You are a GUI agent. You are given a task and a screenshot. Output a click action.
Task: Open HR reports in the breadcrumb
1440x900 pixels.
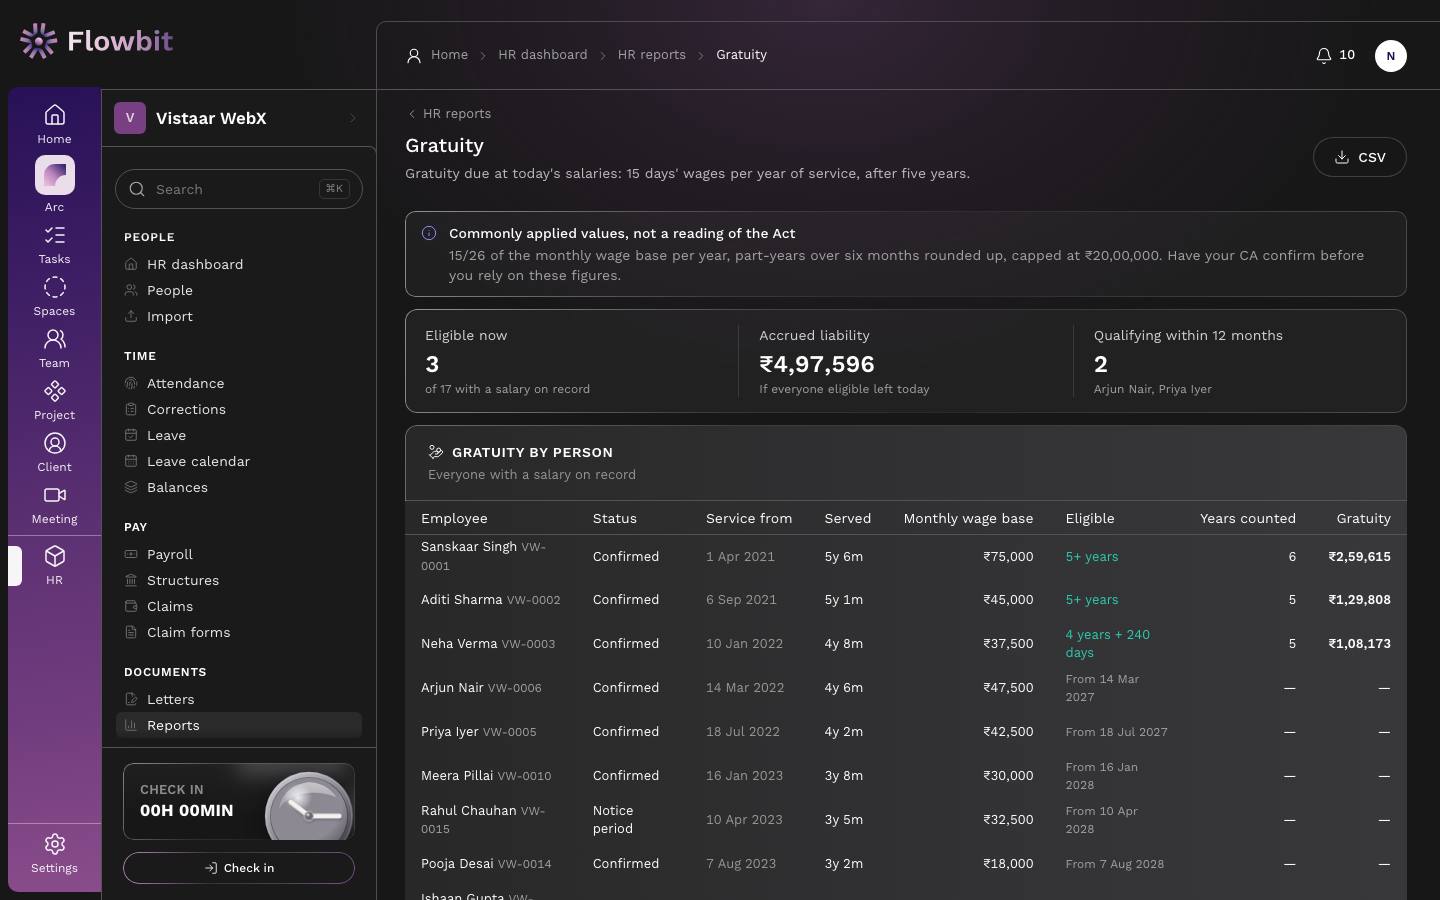pos(652,55)
